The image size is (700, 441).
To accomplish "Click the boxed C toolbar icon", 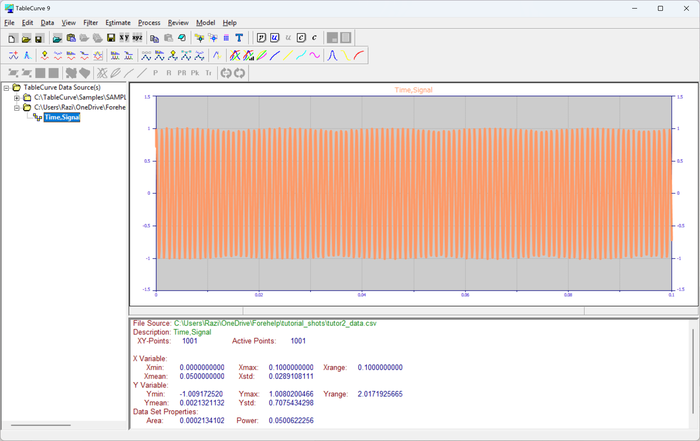I will 301,38.
